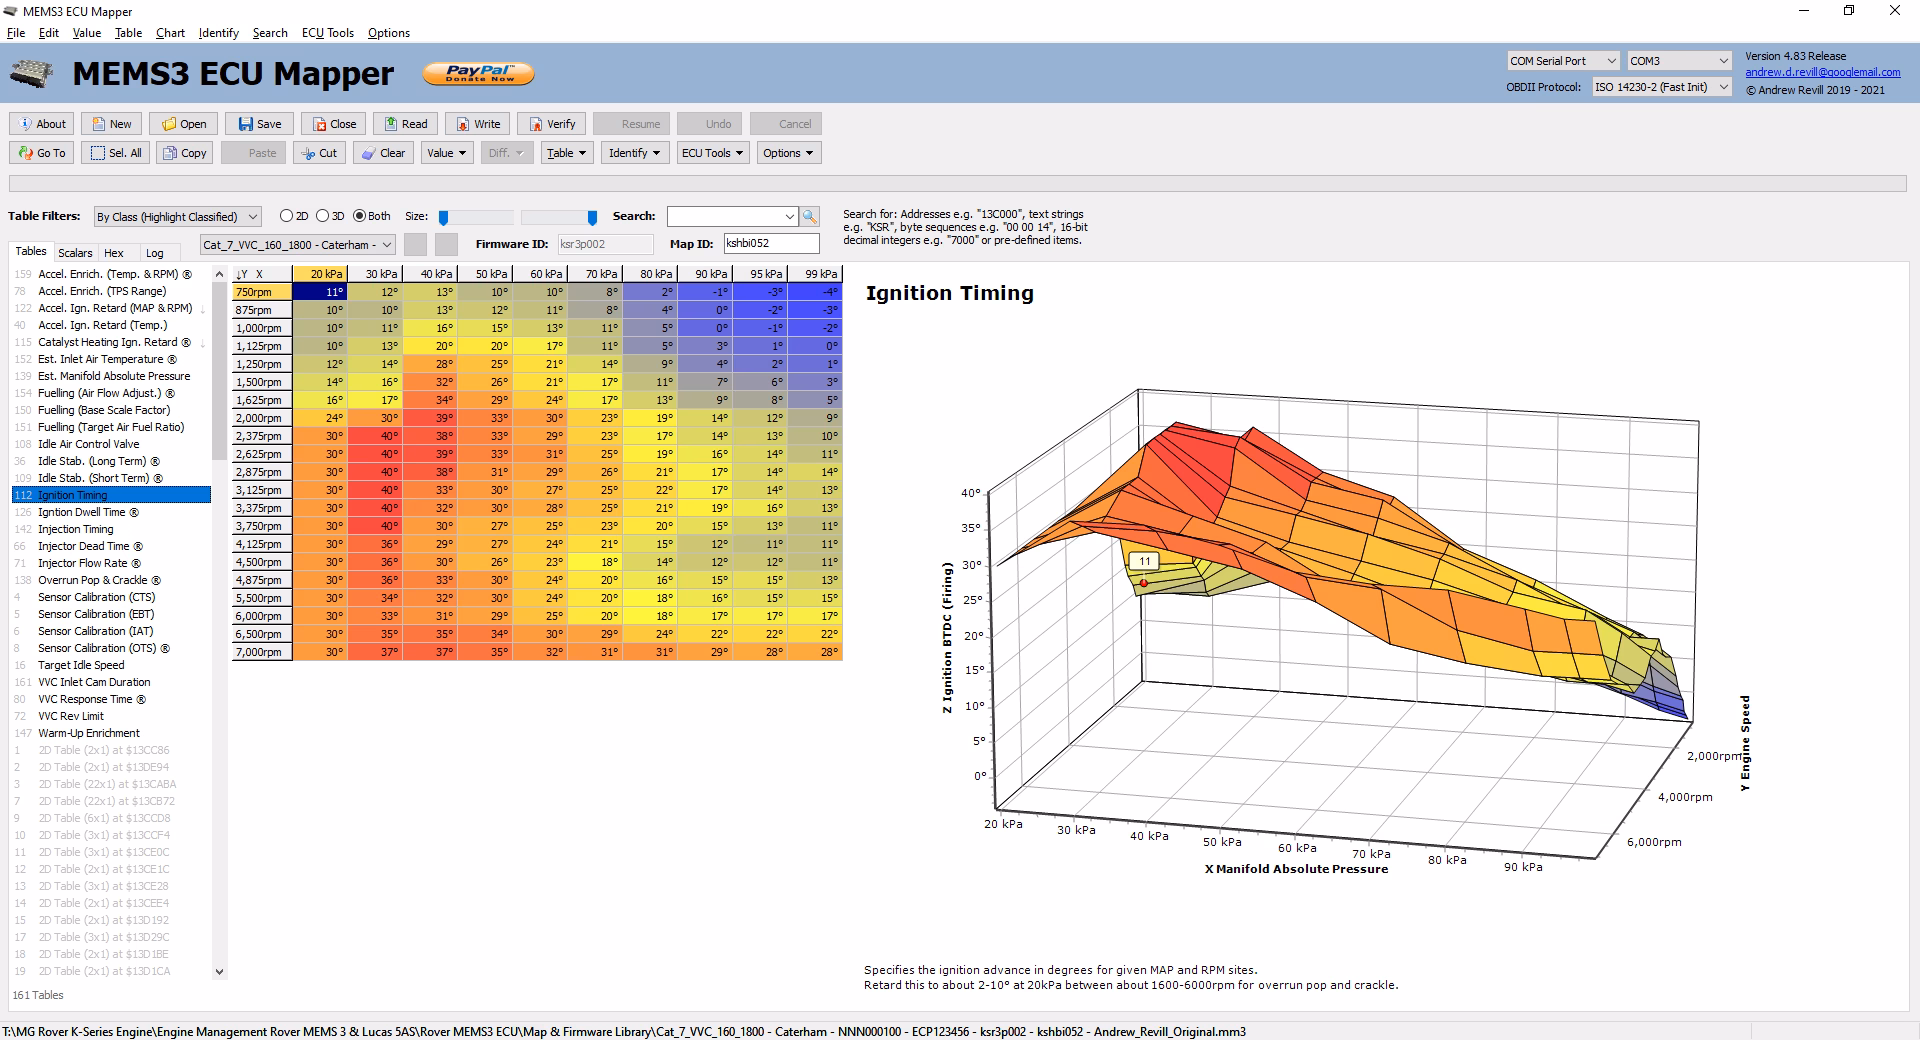The height and width of the screenshot is (1040, 1920).
Task: Click the Go To toolbar button
Action: [42, 153]
